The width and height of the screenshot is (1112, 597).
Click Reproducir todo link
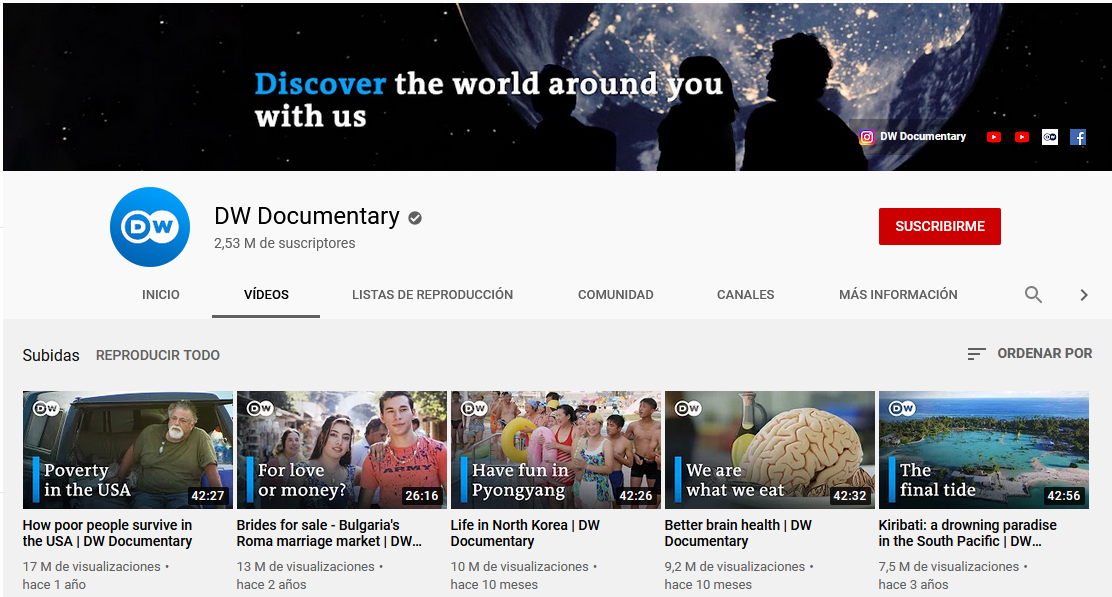(x=157, y=355)
